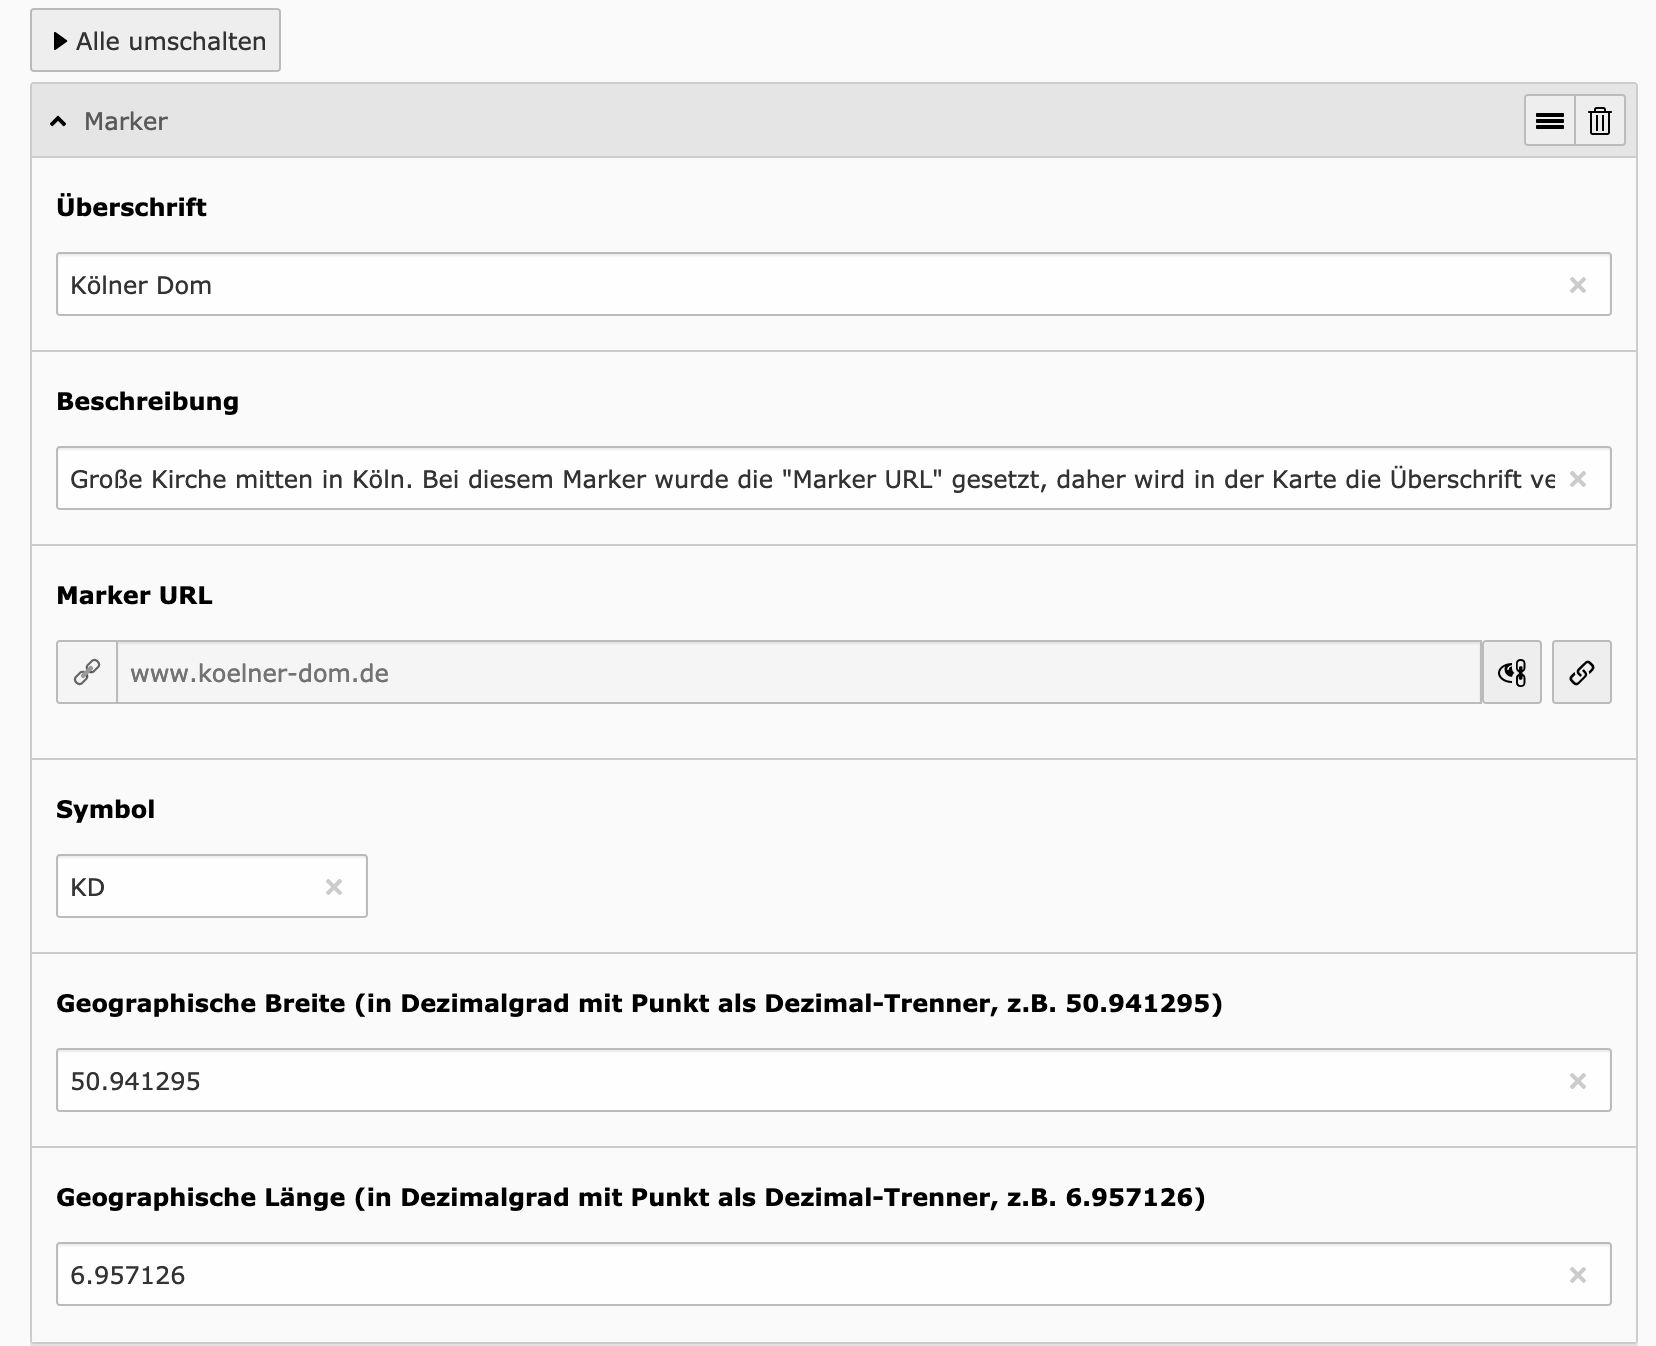
Task: Toggle the Marker URL link view icon
Action: point(1511,672)
